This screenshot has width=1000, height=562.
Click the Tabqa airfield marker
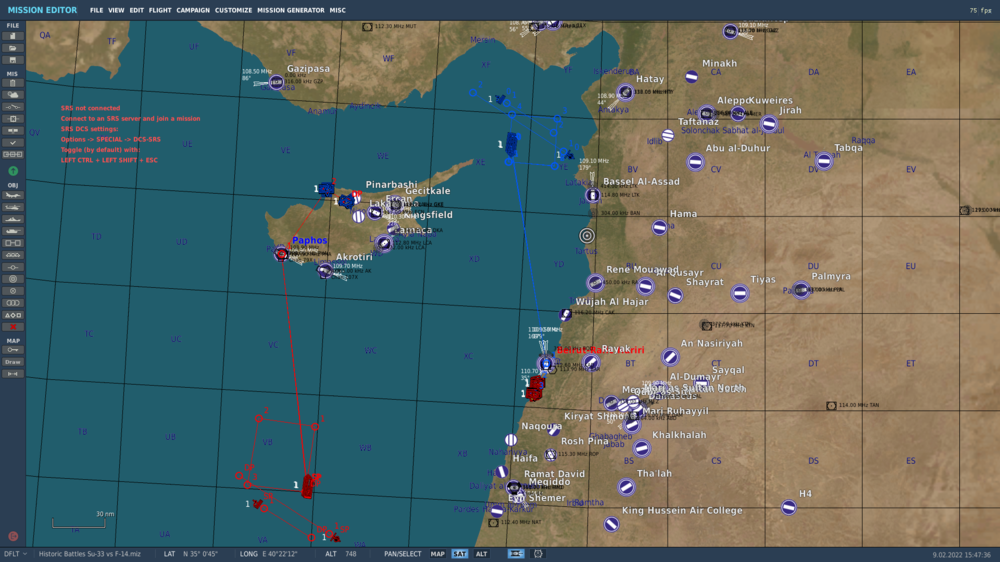(824, 161)
